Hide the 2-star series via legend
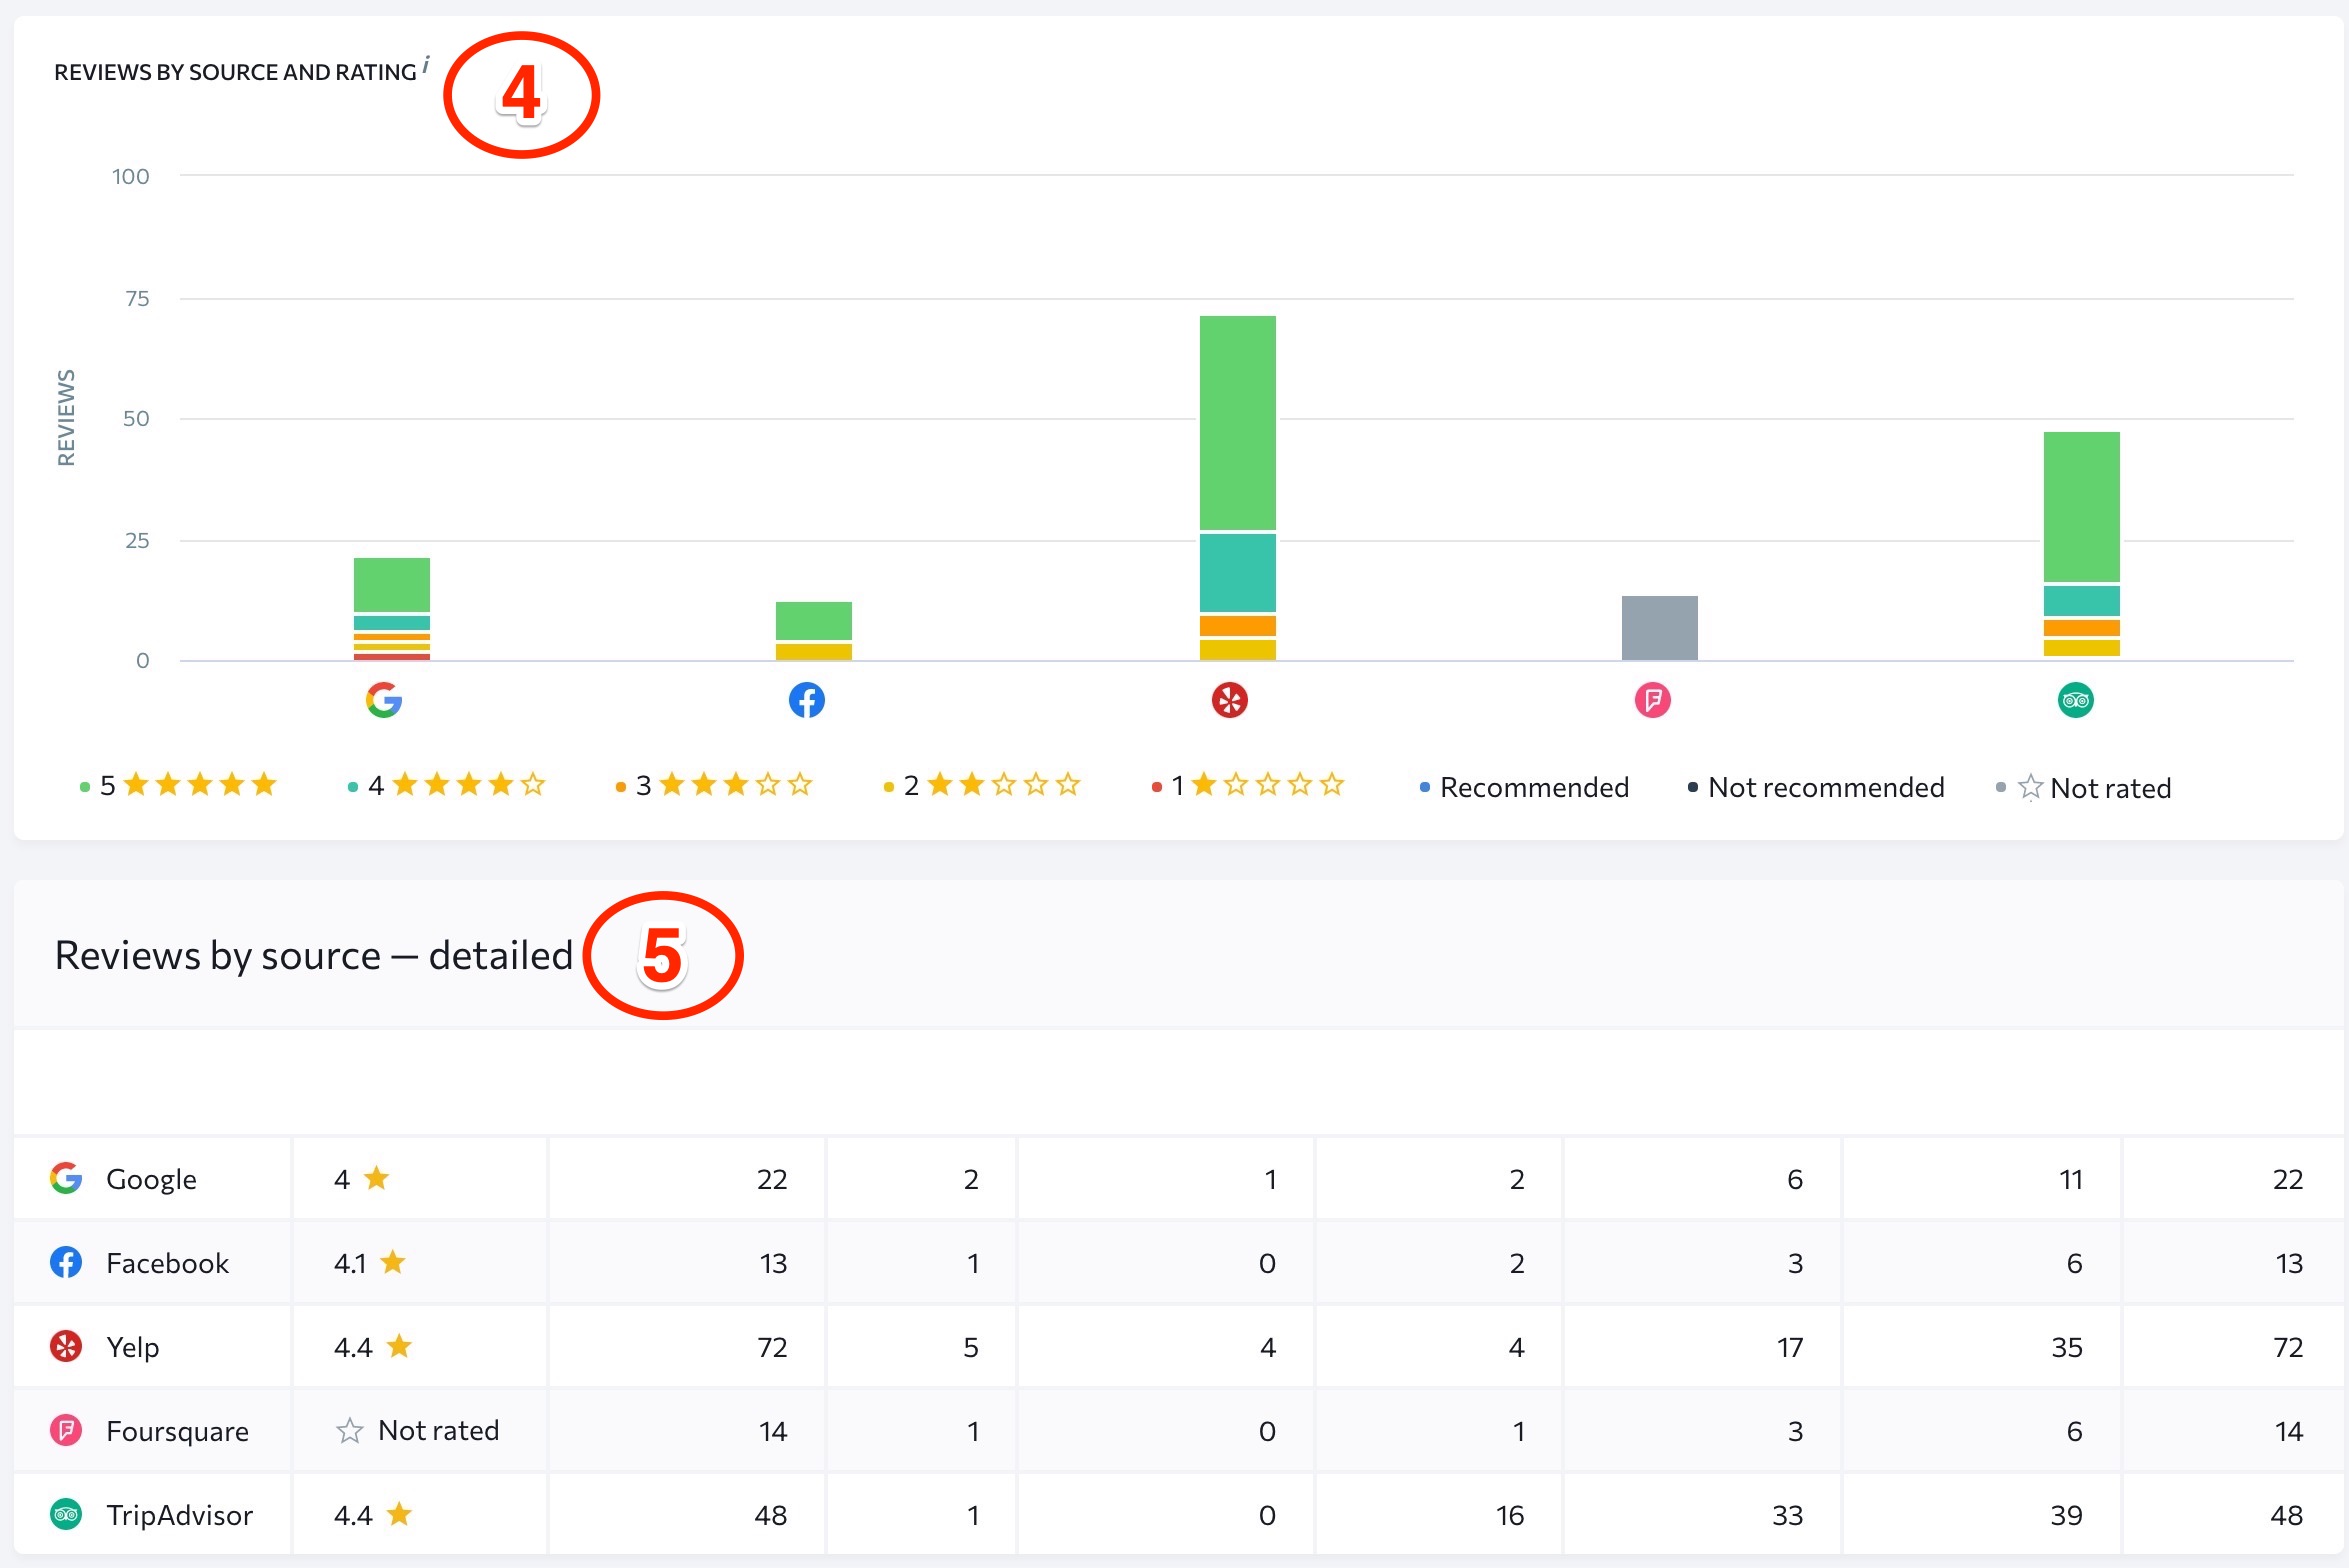This screenshot has width=2349, height=1568. (984, 786)
